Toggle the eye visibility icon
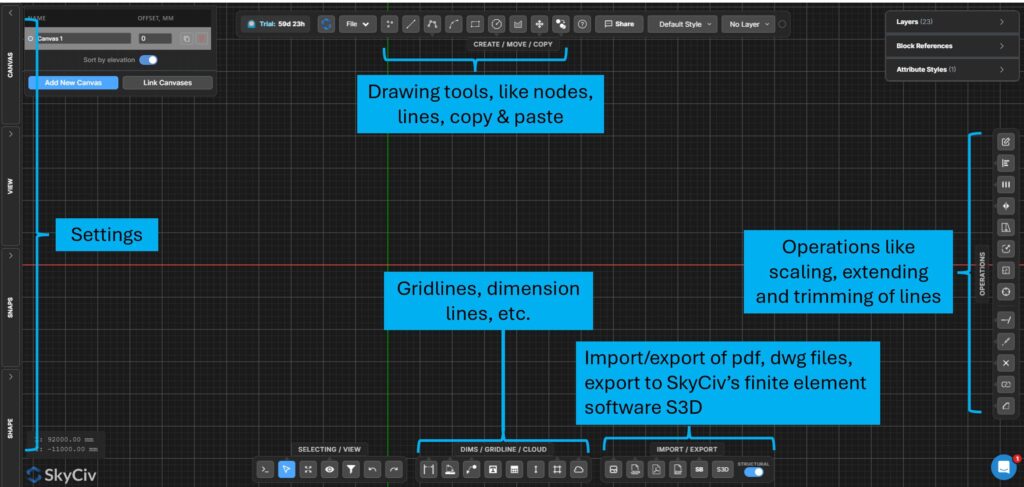 click(329, 469)
